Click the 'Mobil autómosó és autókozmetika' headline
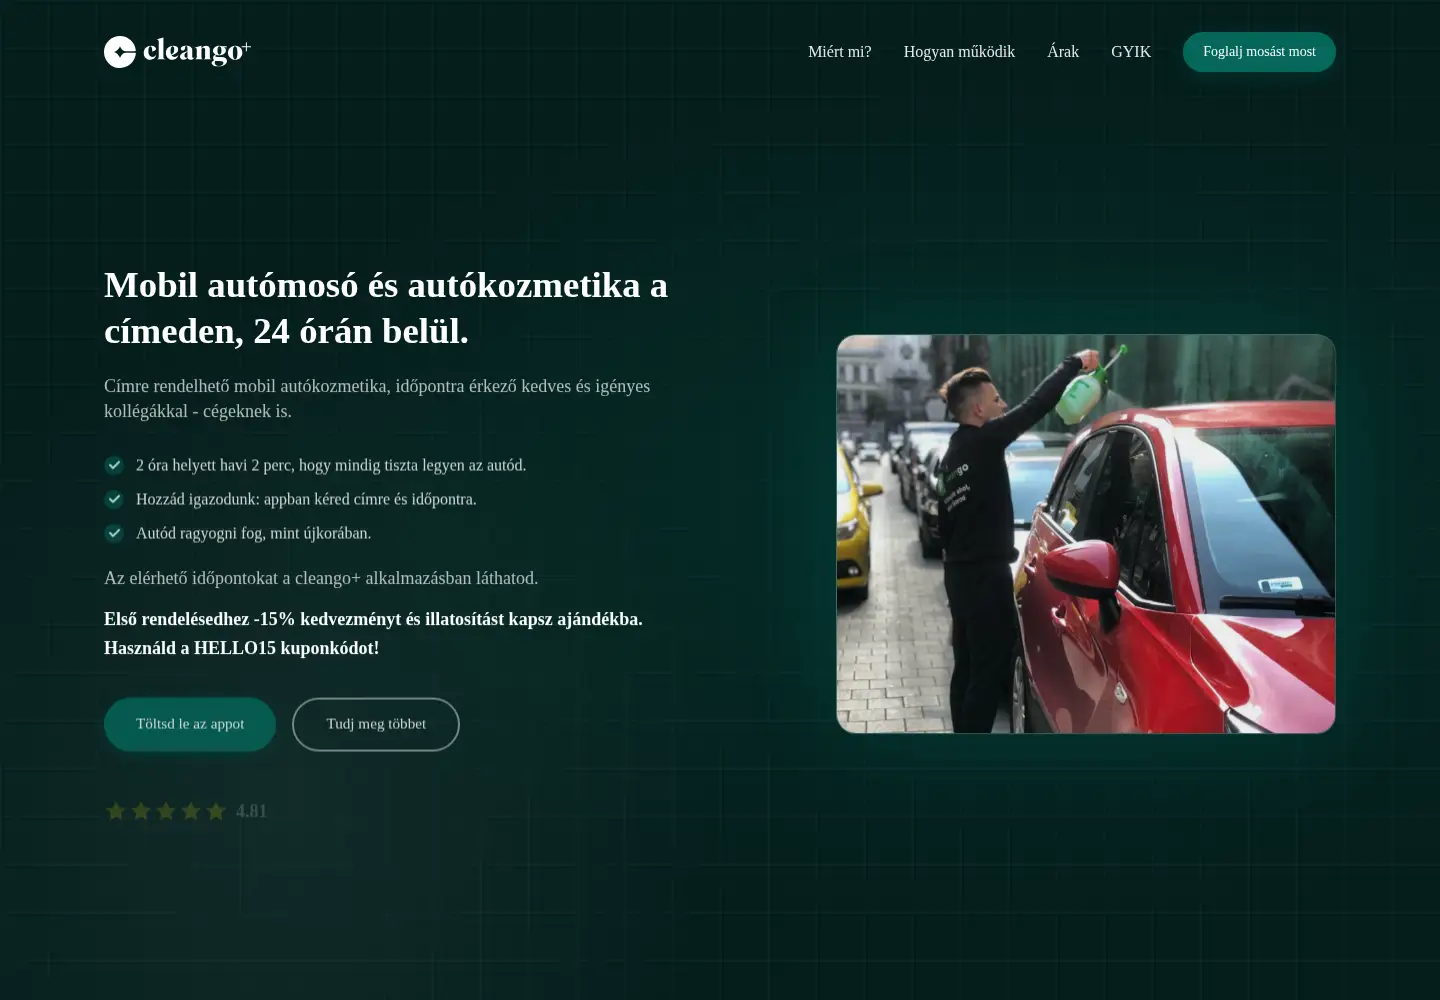 [386, 308]
